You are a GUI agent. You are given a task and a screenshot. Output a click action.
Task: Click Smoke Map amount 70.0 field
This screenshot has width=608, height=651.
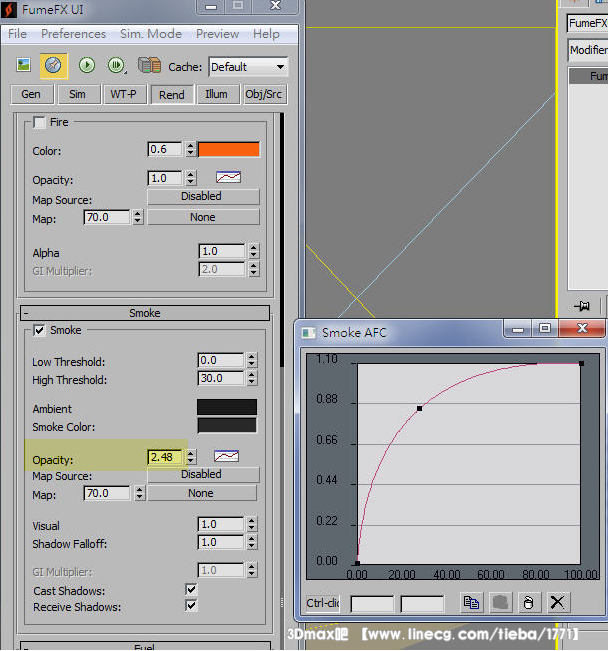[x=107, y=493]
